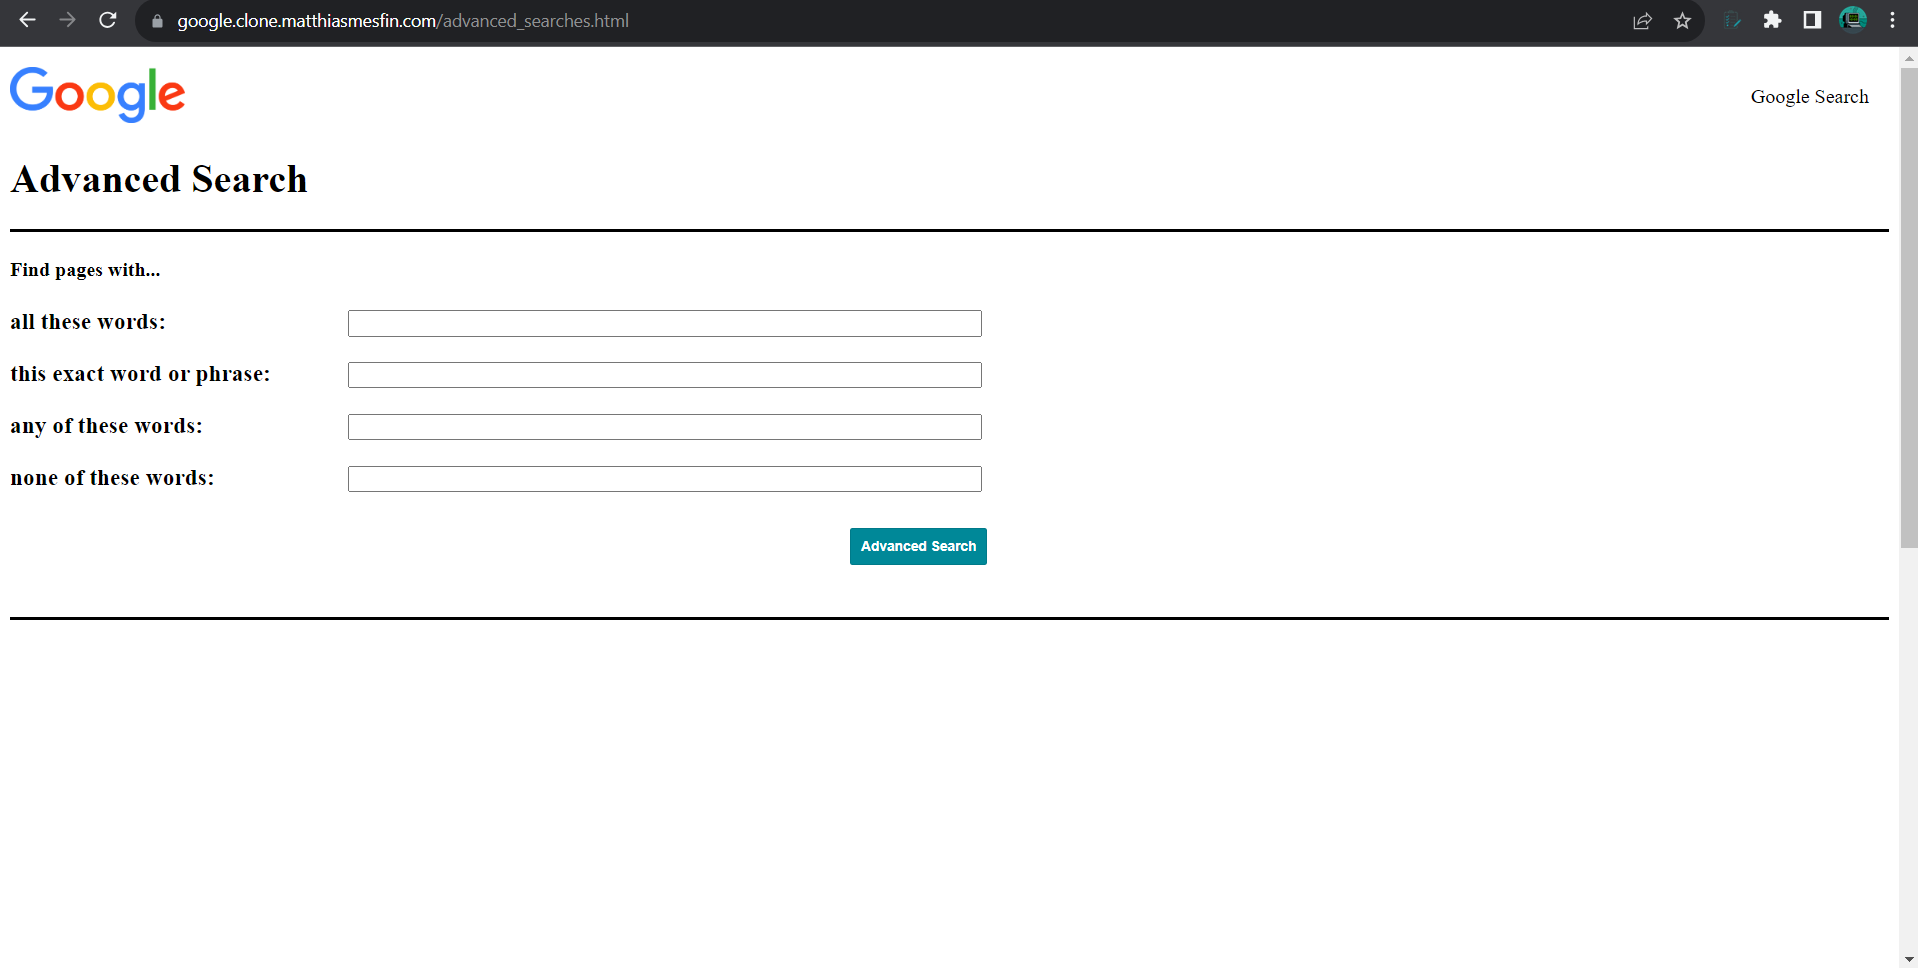Click the 'this exact word or phrase:' label
1918x968 pixels.
click(x=140, y=374)
